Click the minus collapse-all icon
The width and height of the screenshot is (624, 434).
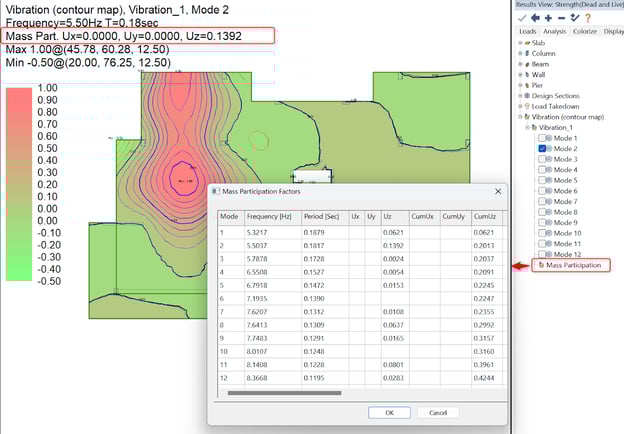click(559, 17)
